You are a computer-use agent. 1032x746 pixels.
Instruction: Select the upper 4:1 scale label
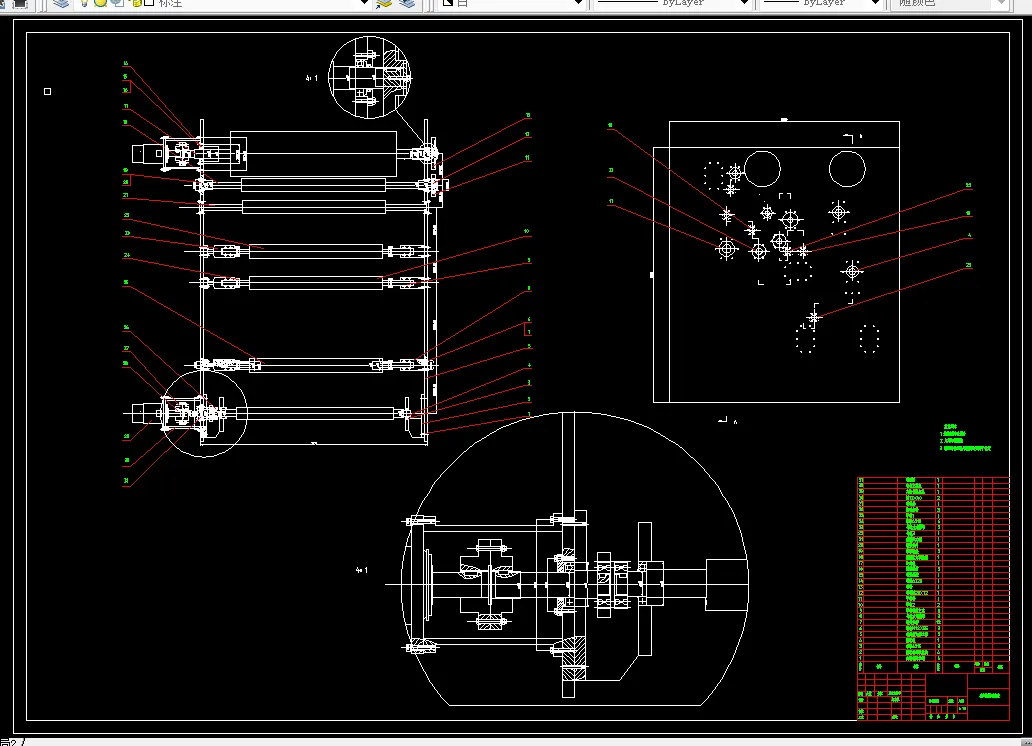pyautogui.click(x=312, y=78)
